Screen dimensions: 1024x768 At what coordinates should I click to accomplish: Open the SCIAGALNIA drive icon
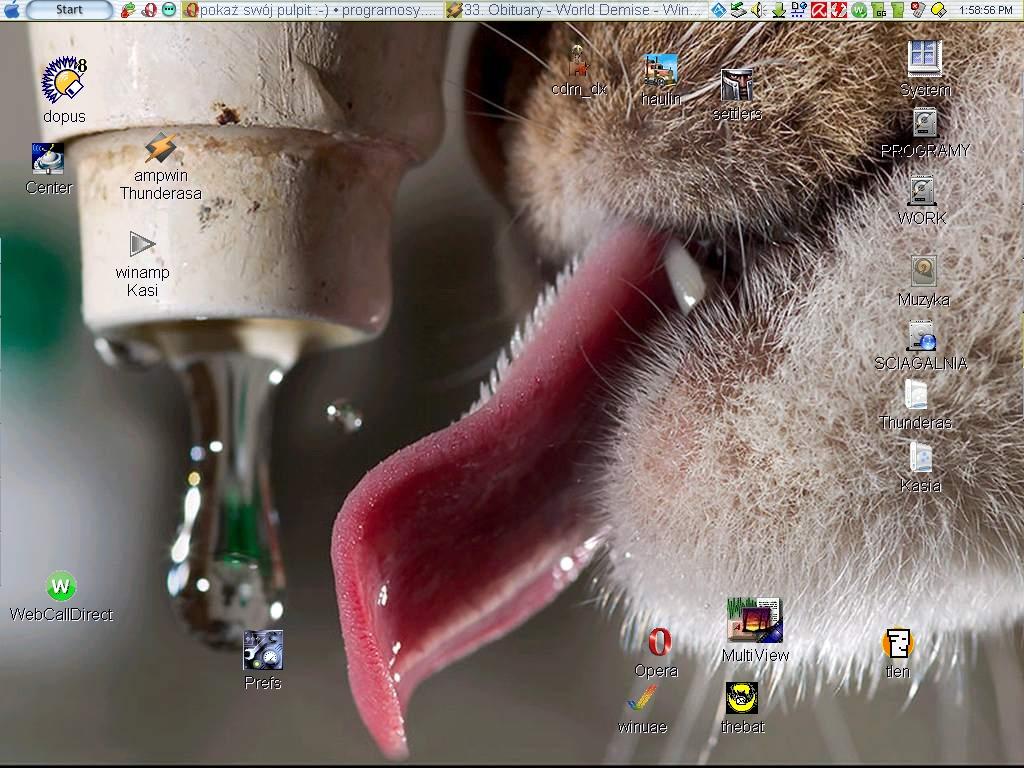click(x=921, y=345)
